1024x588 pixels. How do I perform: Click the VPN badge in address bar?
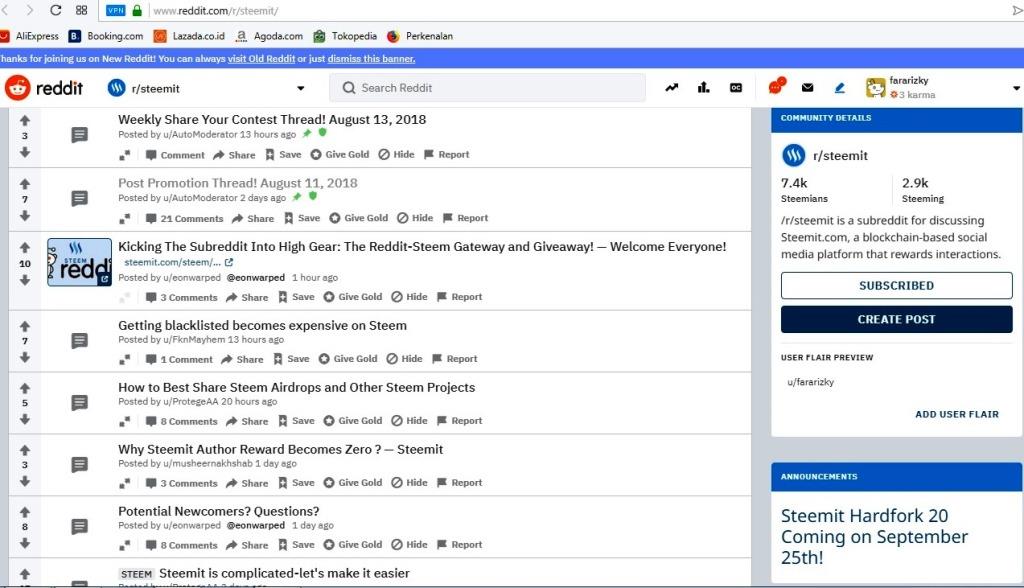(x=116, y=10)
